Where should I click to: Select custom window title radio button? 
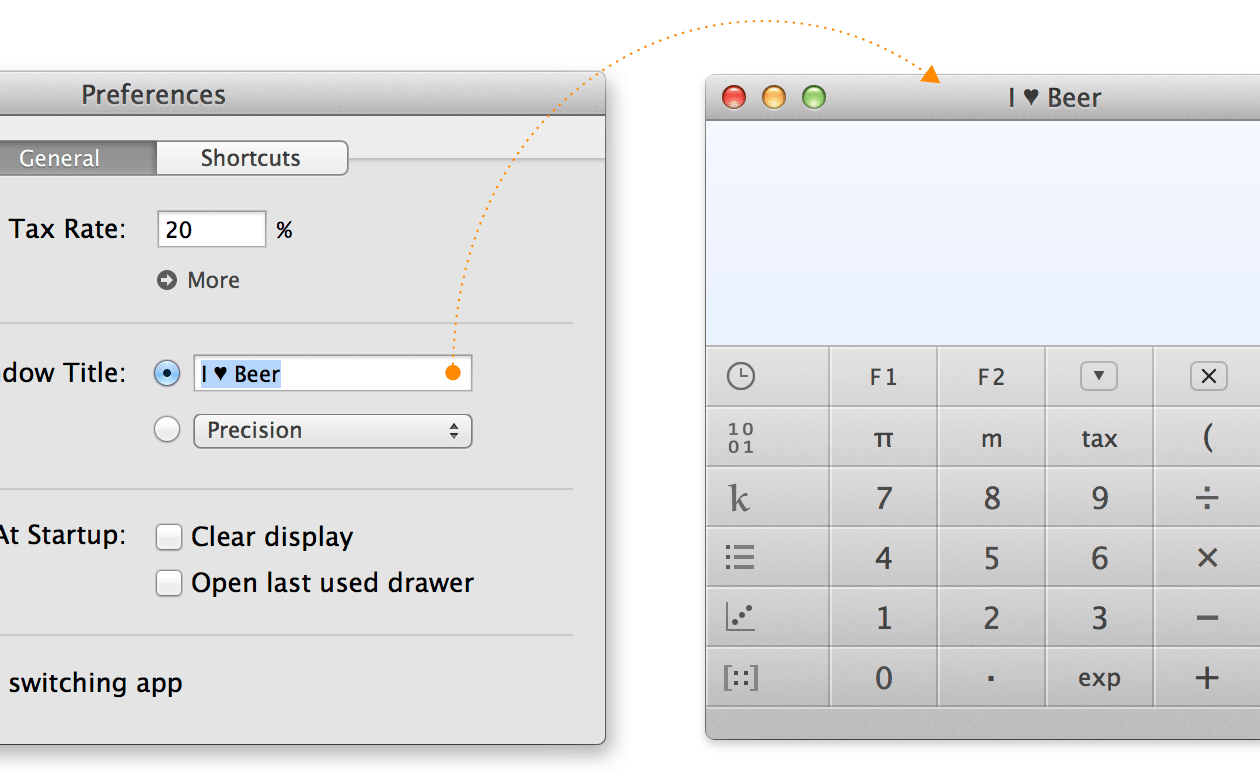[x=167, y=373]
